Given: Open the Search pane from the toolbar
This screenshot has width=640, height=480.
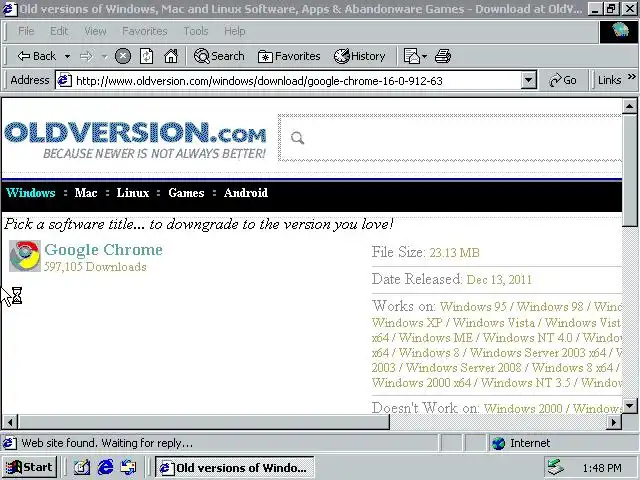Looking at the screenshot, I should (x=219, y=56).
